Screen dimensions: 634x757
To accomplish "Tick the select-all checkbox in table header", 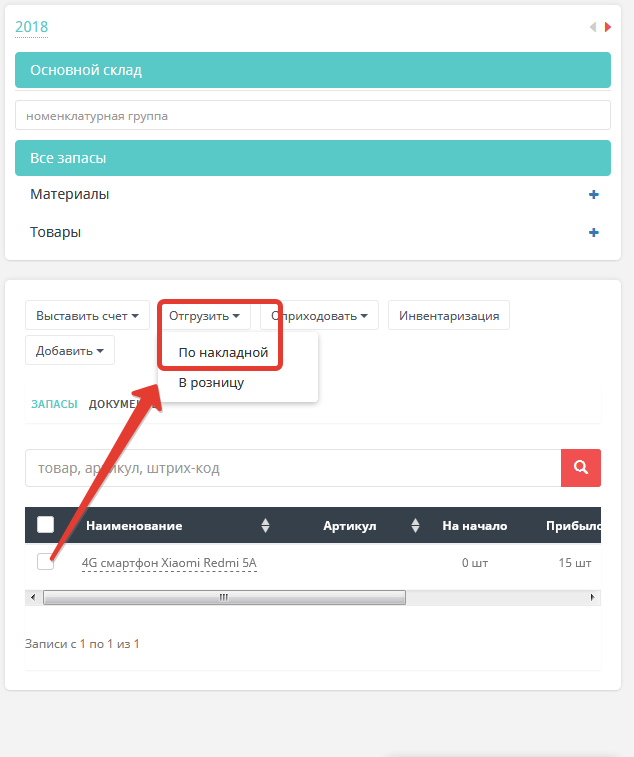I will click(x=45, y=525).
